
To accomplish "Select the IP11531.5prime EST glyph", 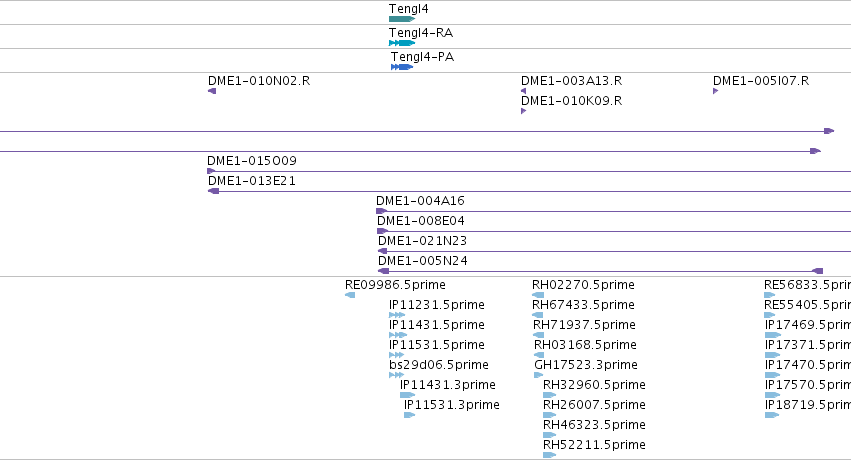I will click(x=397, y=355).
